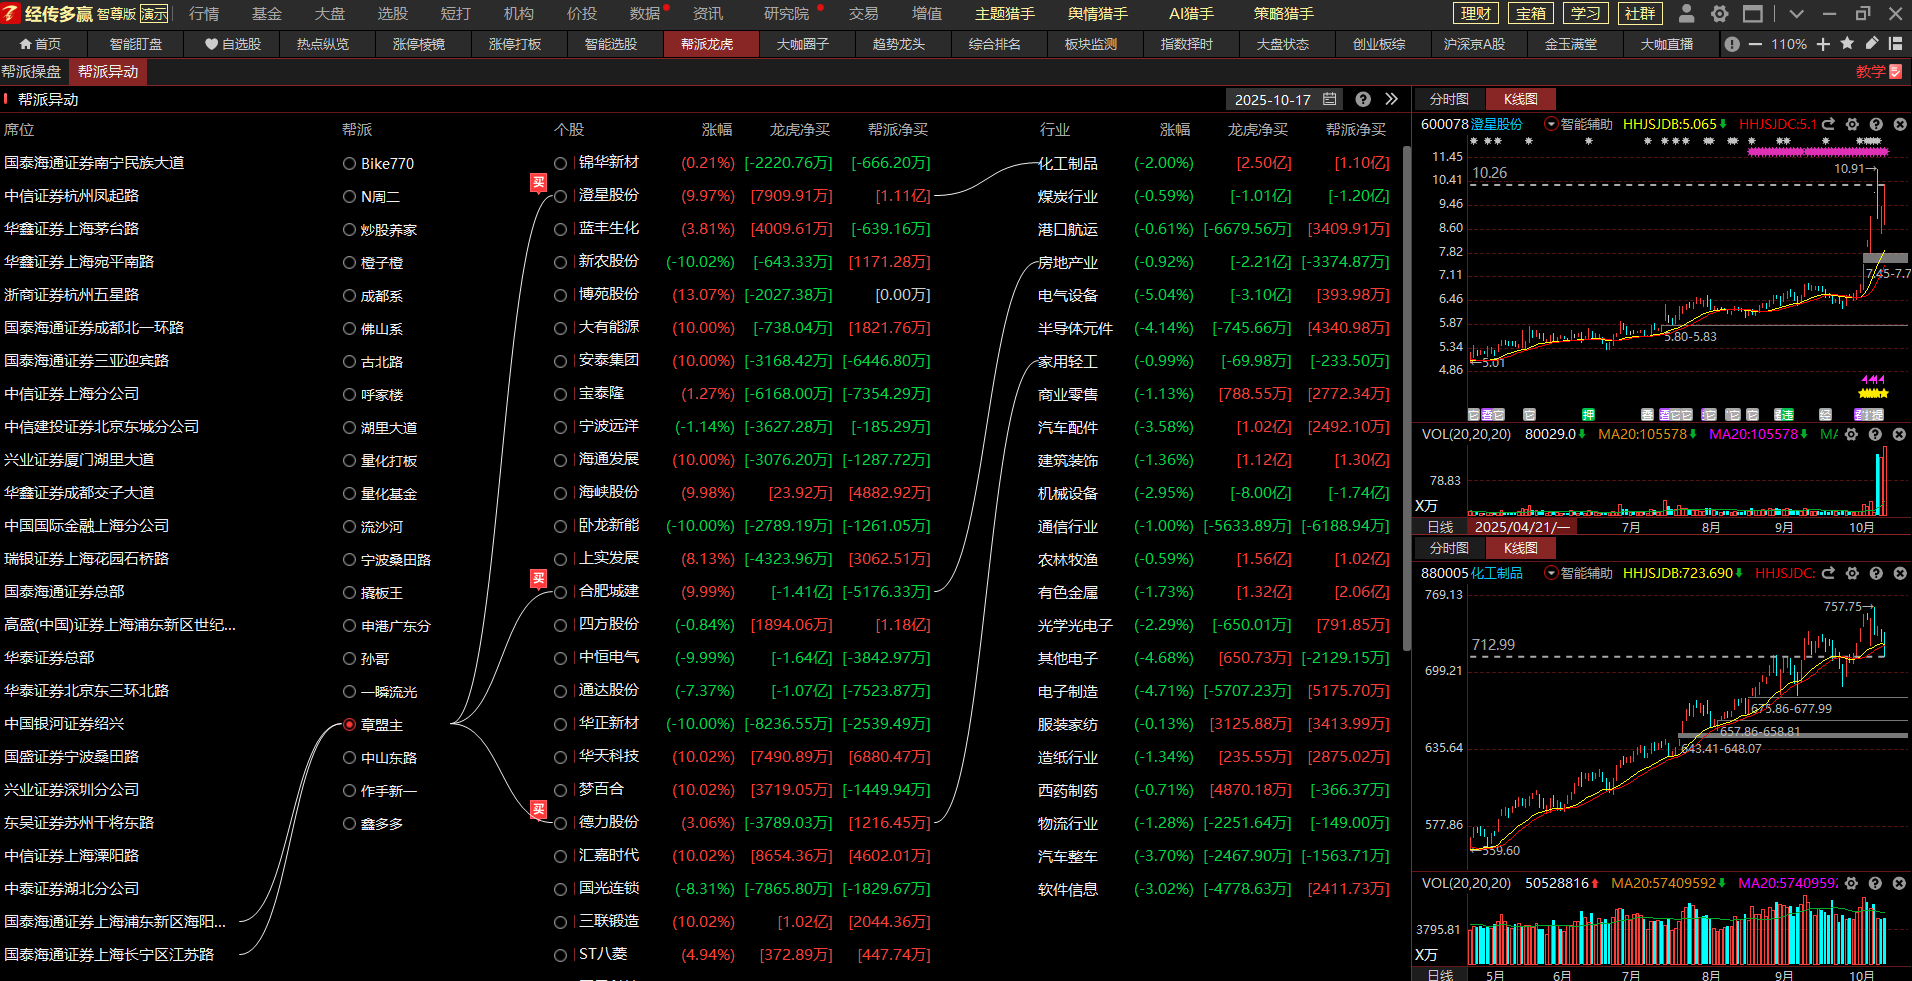Image resolution: width=1912 pixels, height=981 pixels.
Task: Click the star favorites icon in toolbar
Action: point(1847,44)
